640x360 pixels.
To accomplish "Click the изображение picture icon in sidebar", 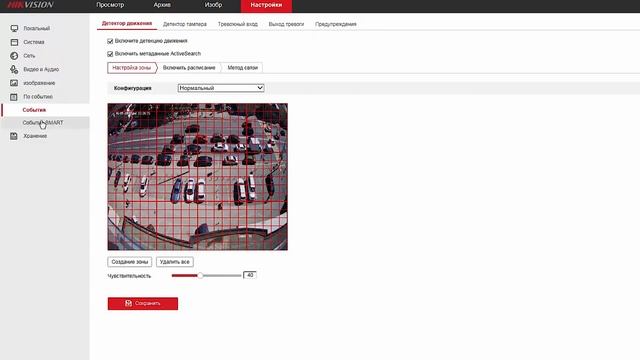I will point(14,83).
